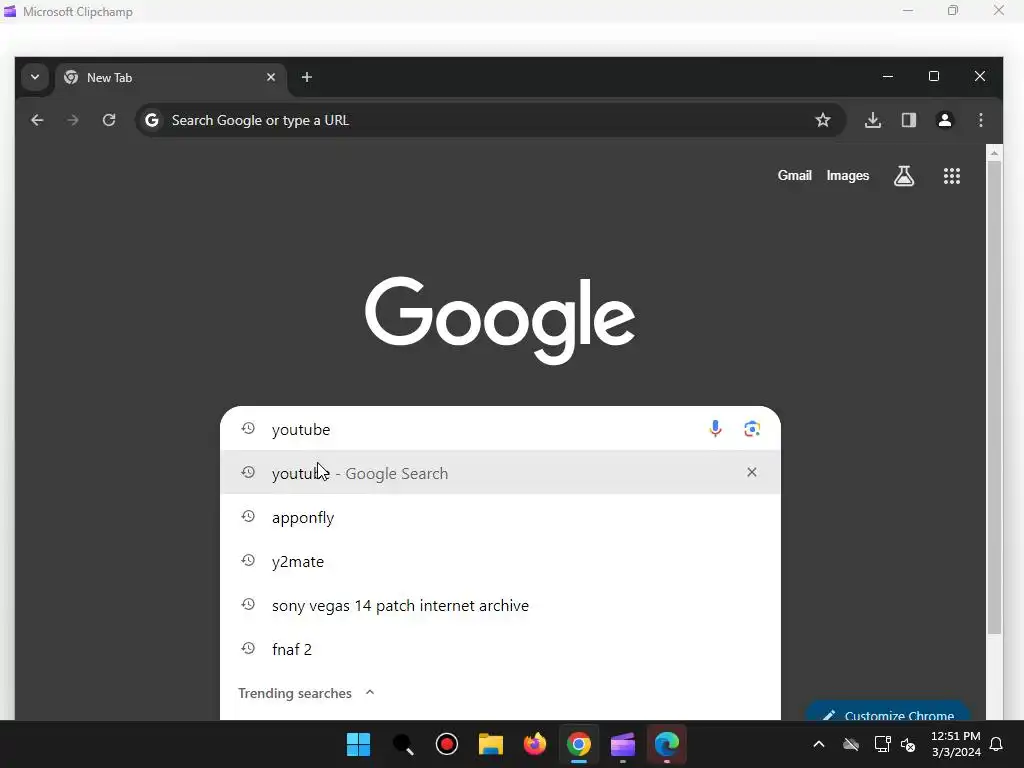Click the Chrome address bar
The height and width of the screenshot is (768, 1024).
tap(490, 120)
